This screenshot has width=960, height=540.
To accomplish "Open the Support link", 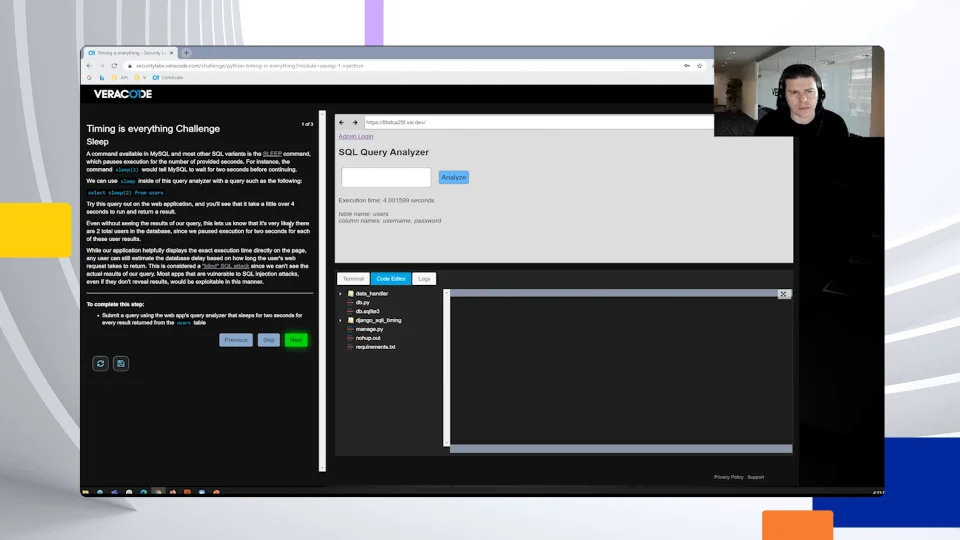I will point(756,477).
